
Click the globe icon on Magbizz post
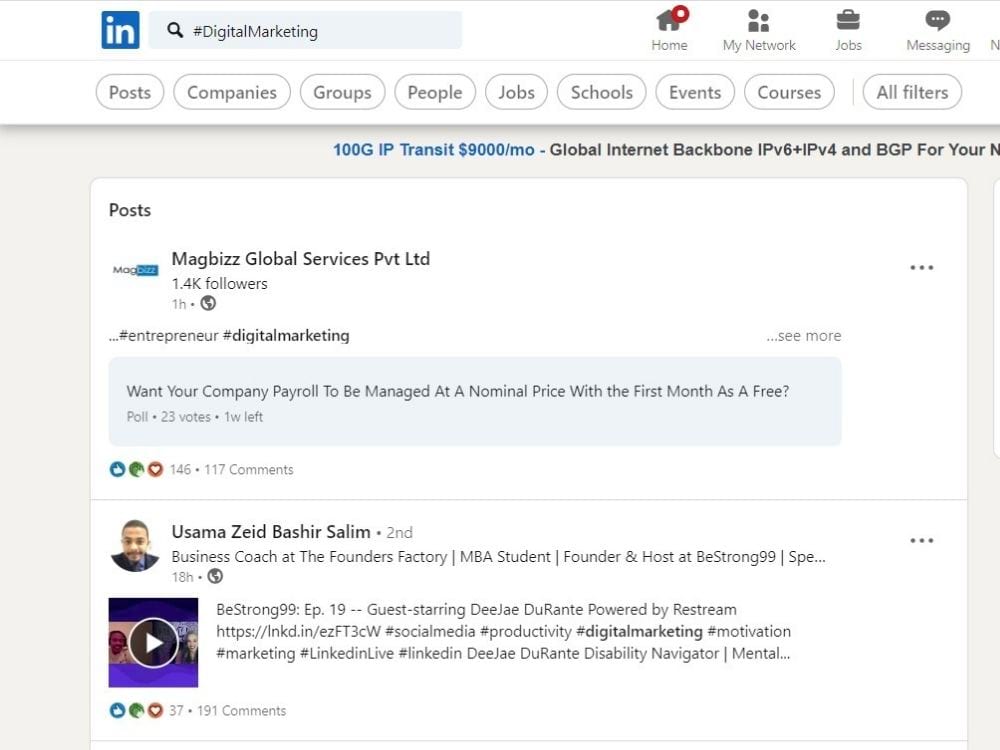(x=208, y=303)
